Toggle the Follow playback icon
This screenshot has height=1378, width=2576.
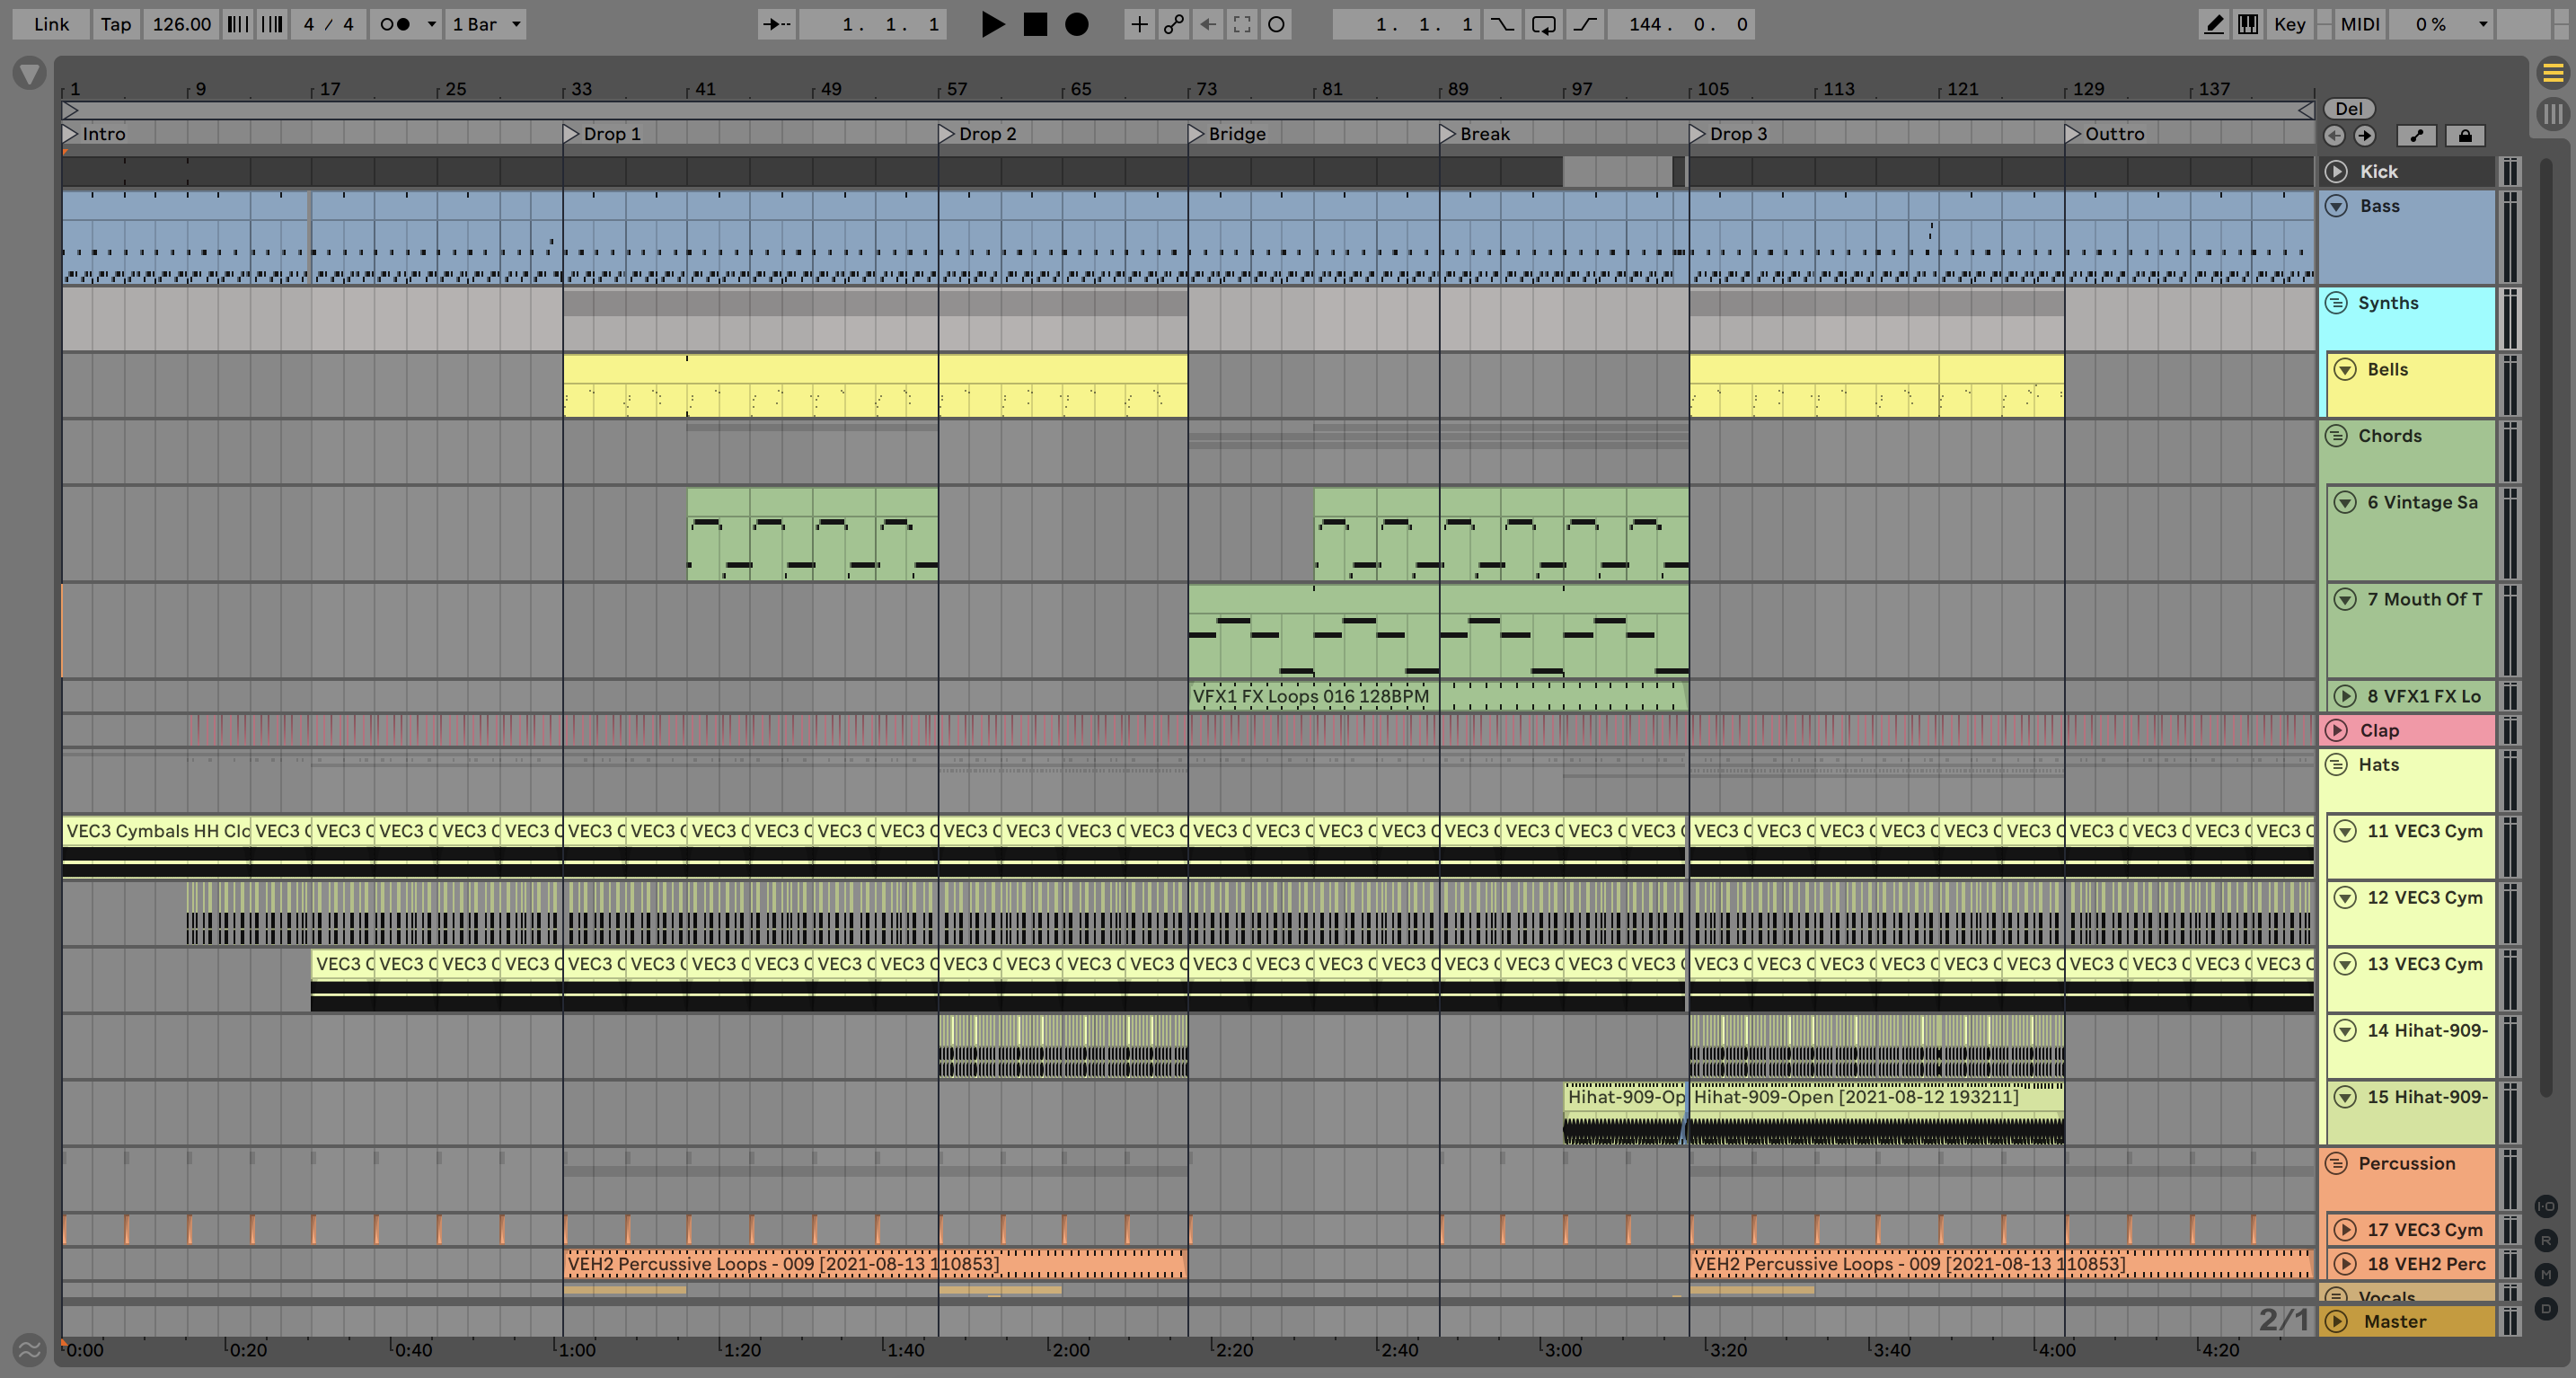click(x=776, y=24)
